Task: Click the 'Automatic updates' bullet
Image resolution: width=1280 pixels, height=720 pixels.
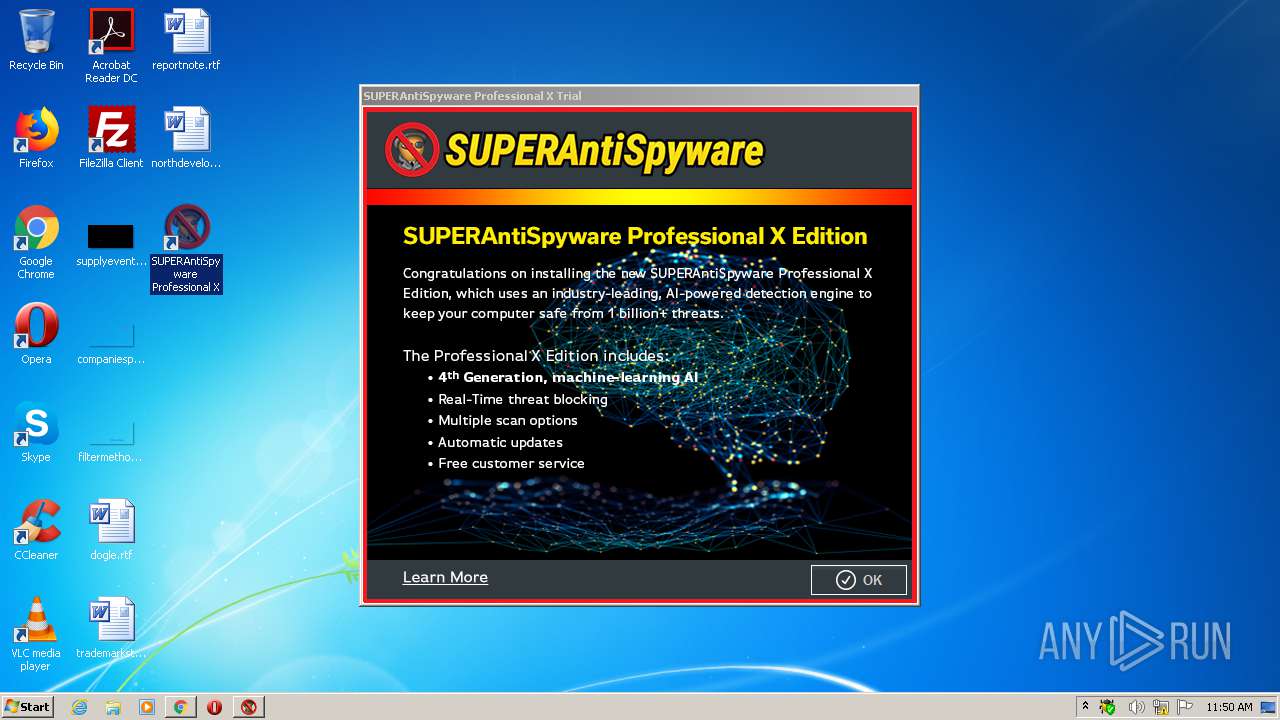Action: (x=500, y=442)
